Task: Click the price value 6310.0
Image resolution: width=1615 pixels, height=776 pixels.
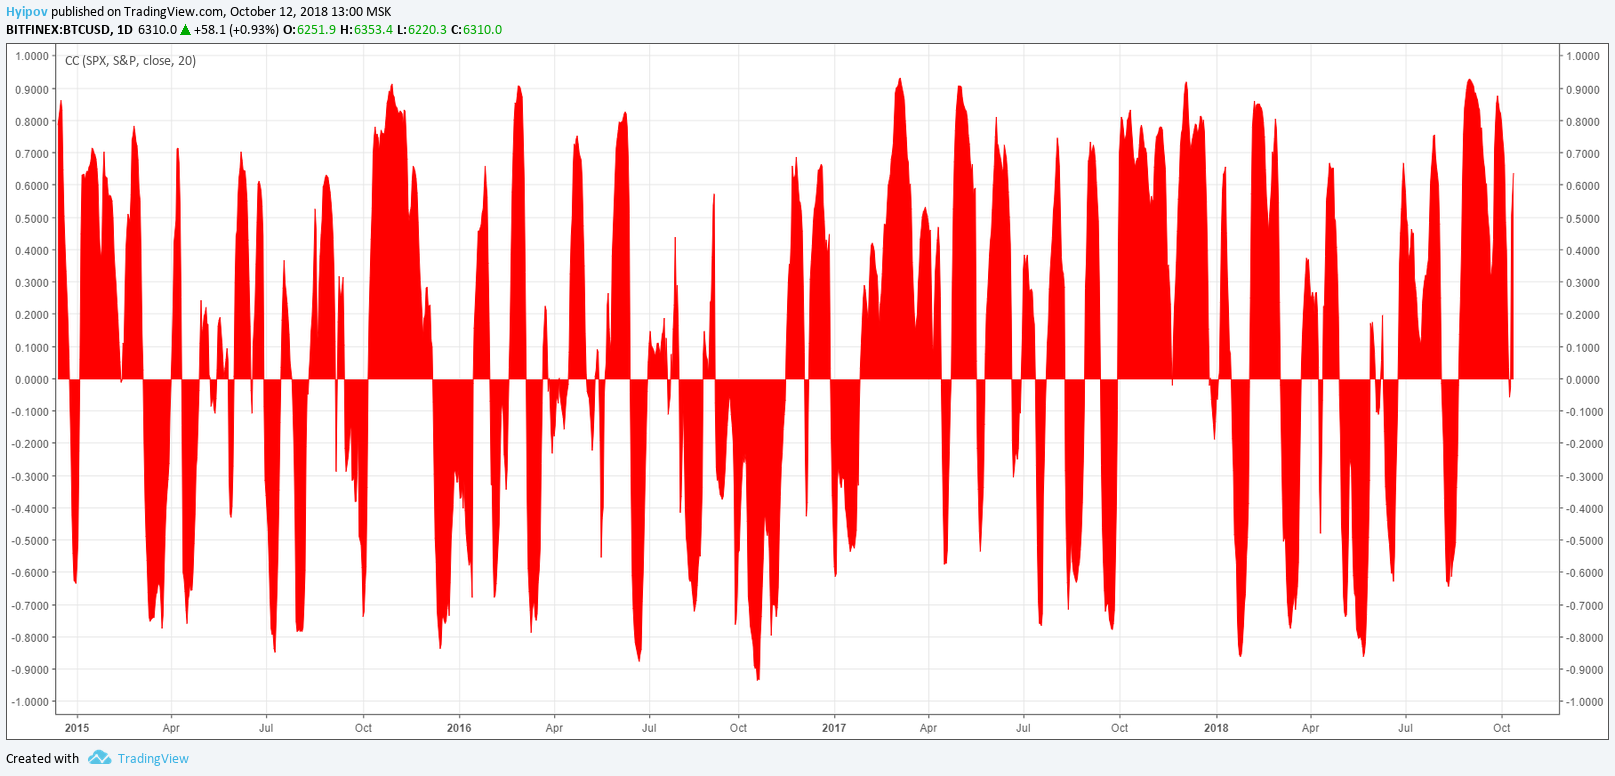Action: click(157, 30)
